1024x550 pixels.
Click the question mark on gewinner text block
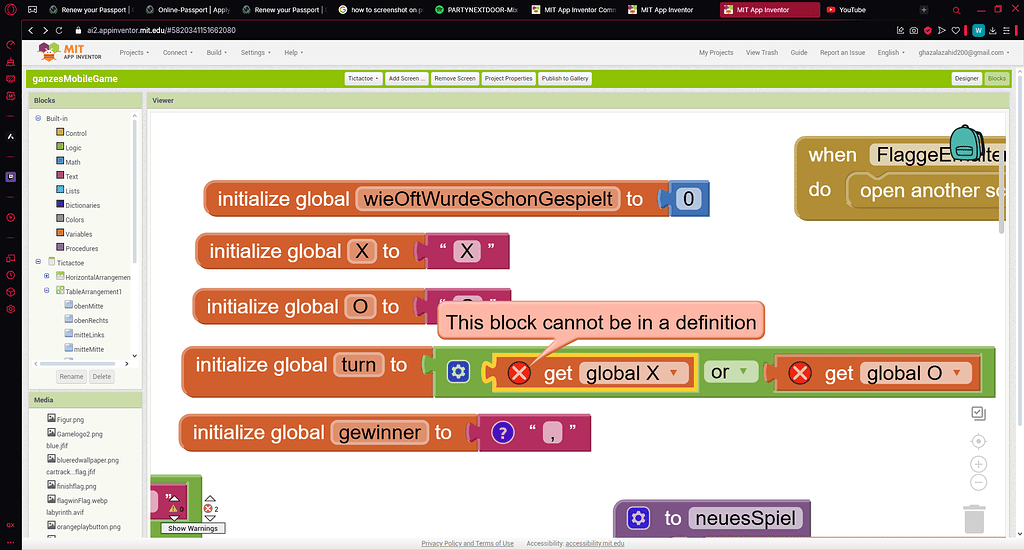(503, 433)
